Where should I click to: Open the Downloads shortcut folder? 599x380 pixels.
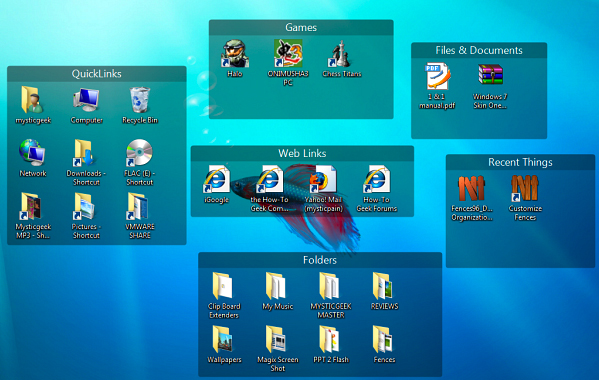84,153
